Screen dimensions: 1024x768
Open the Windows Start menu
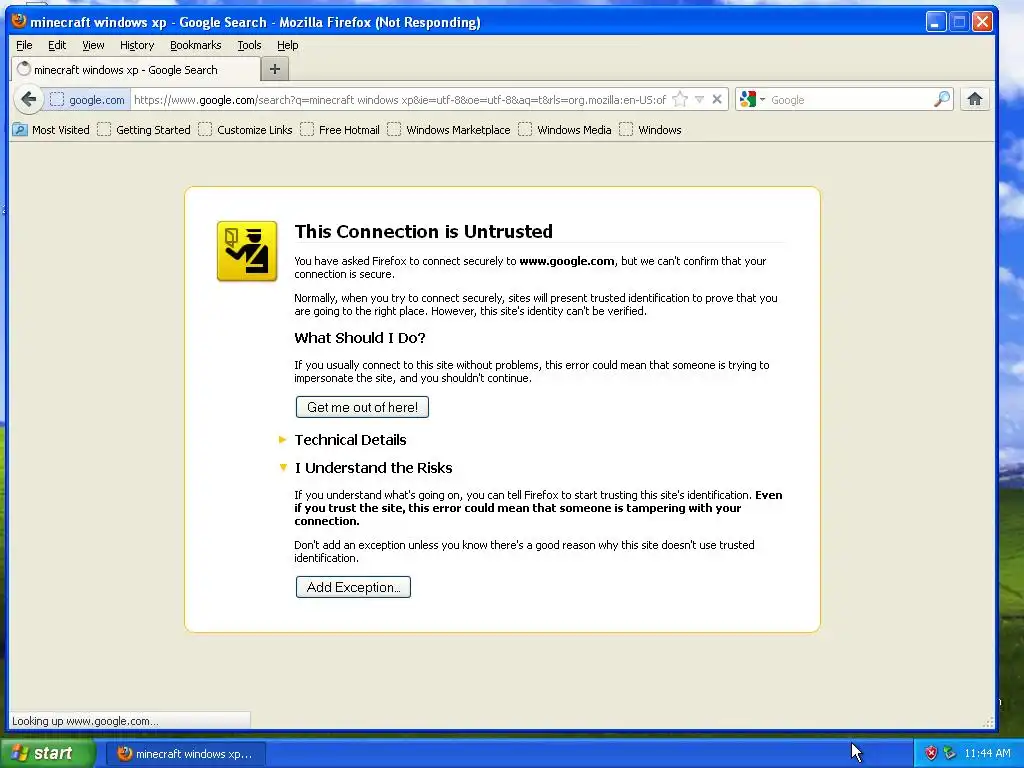(47, 753)
